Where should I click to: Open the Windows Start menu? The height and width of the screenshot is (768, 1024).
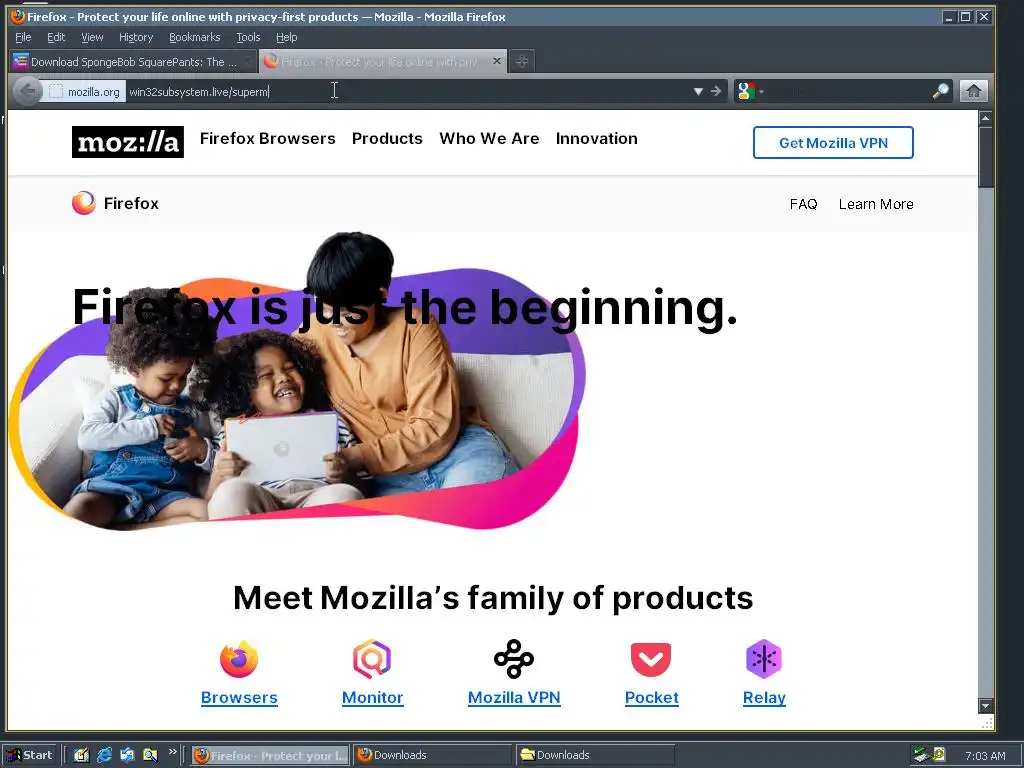coord(29,755)
